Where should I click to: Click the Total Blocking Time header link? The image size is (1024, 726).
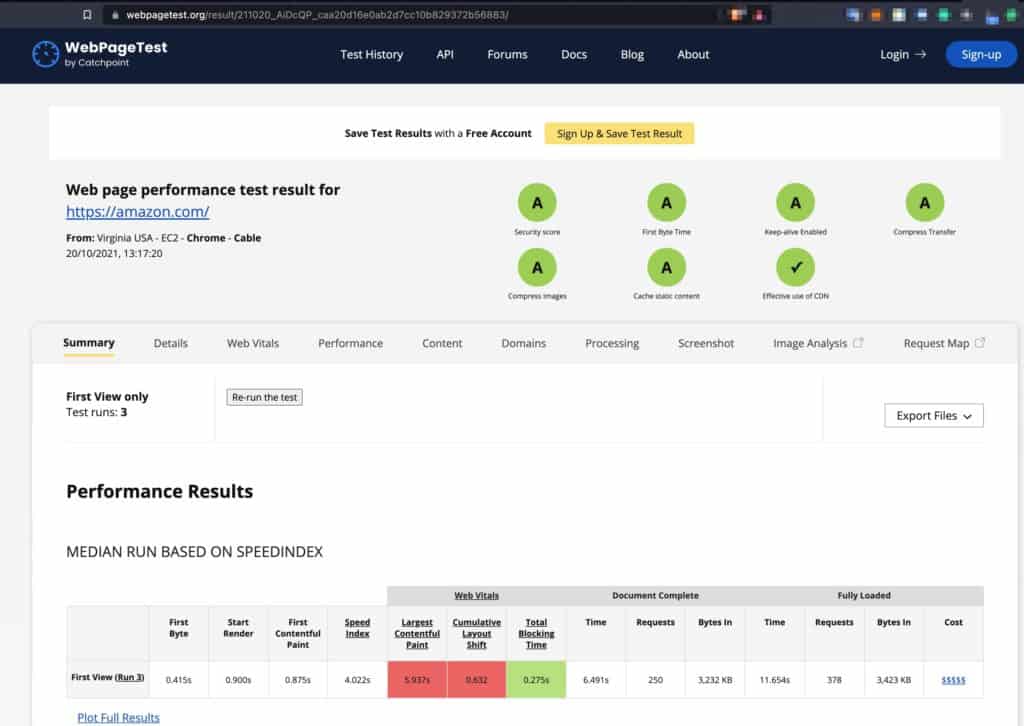click(536, 633)
